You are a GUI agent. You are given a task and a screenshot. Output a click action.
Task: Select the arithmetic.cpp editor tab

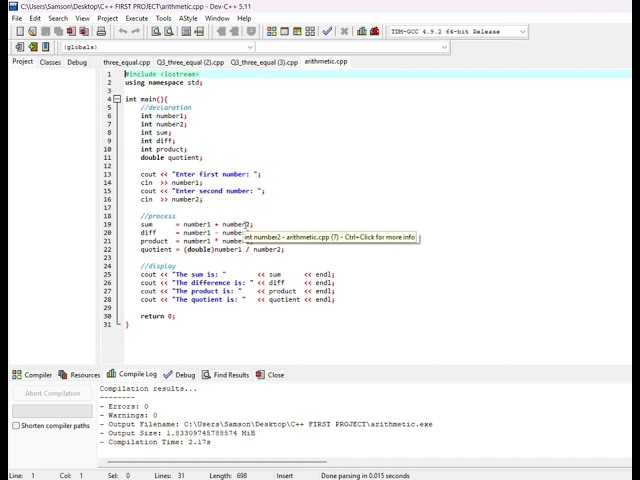(326, 62)
